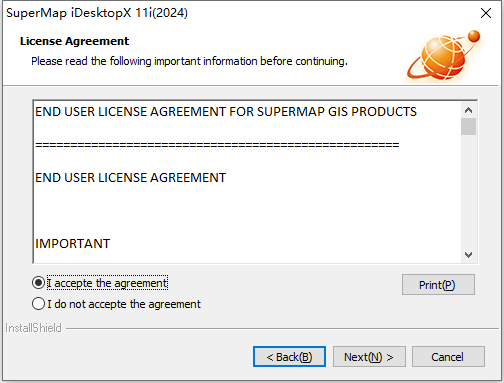Click the "Please read the following" instruction text
Viewport: 504px width, 383px height.
pos(189,61)
